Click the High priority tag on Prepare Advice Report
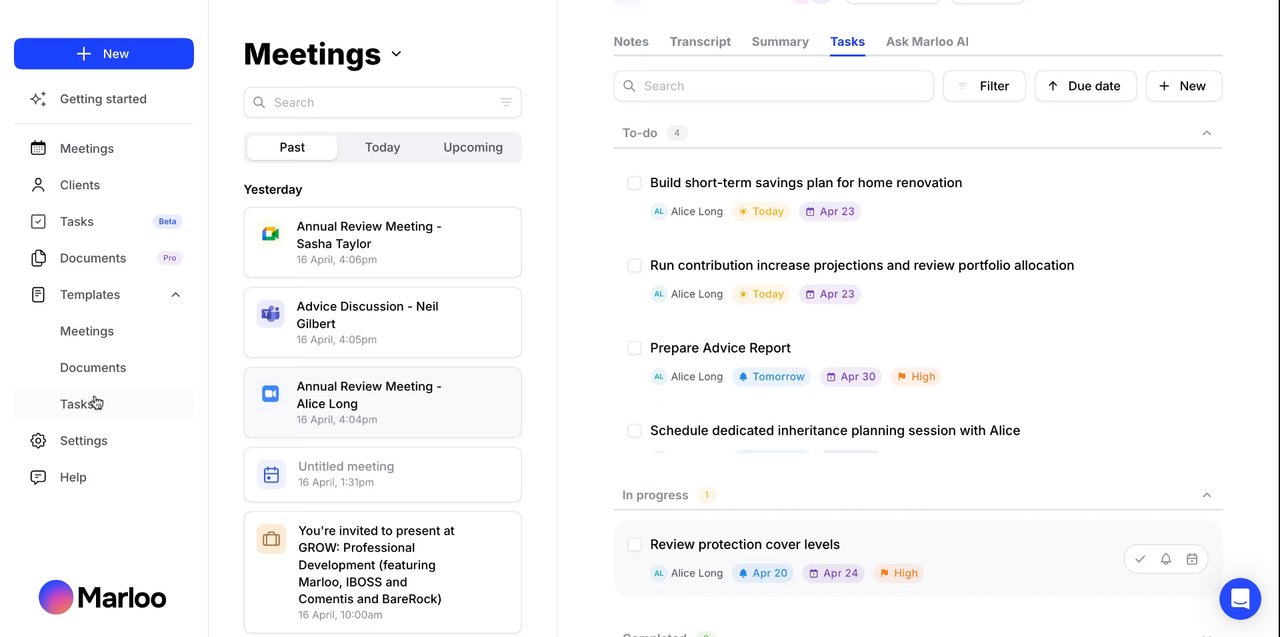Image resolution: width=1280 pixels, height=637 pixels. click(915, 377)
